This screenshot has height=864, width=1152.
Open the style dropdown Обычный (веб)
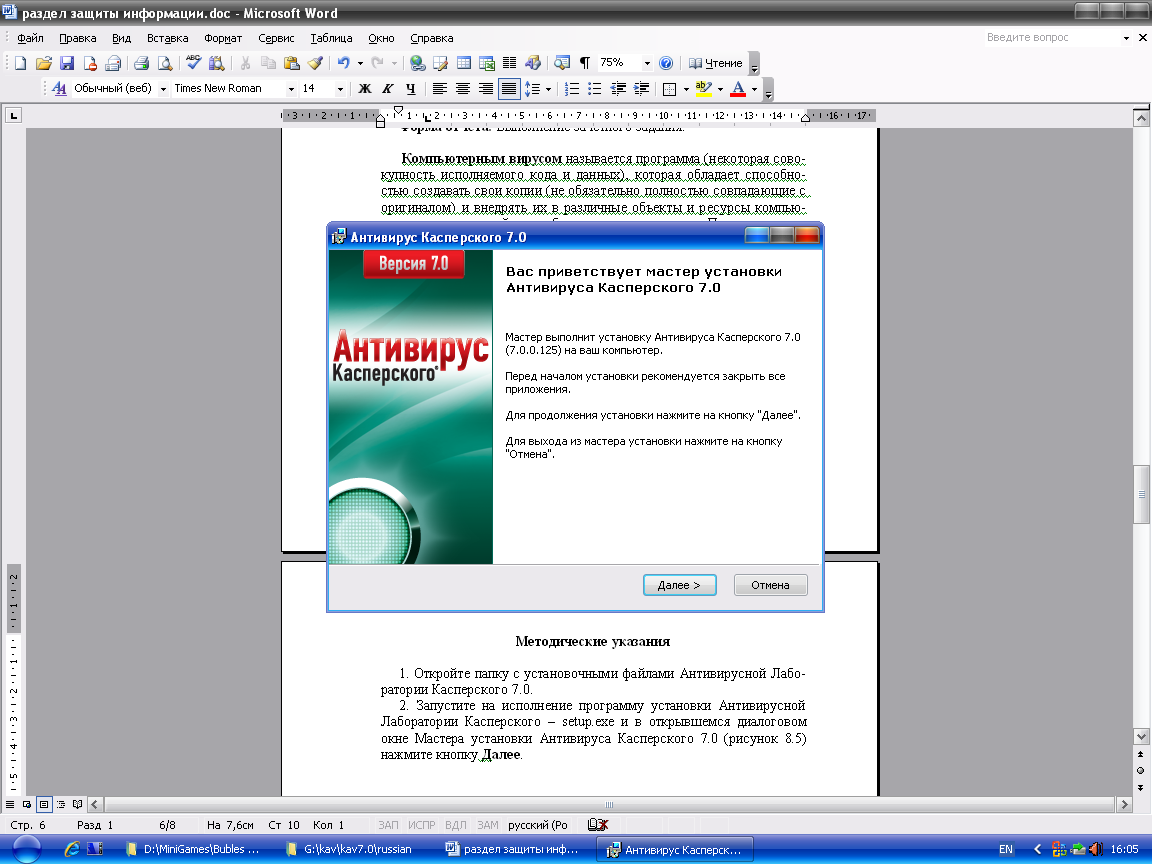click(x=163, y=89)
